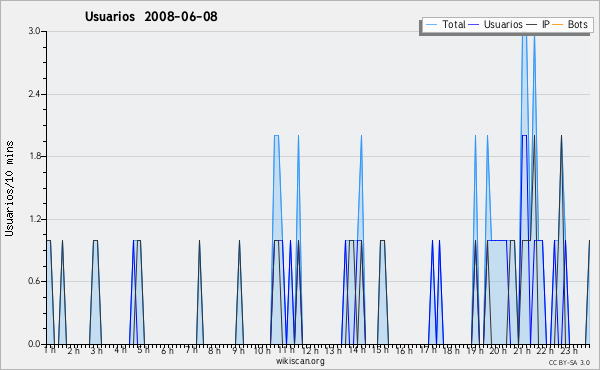
Task: Click the 9 h x-axis label
Action: point(238,350)
